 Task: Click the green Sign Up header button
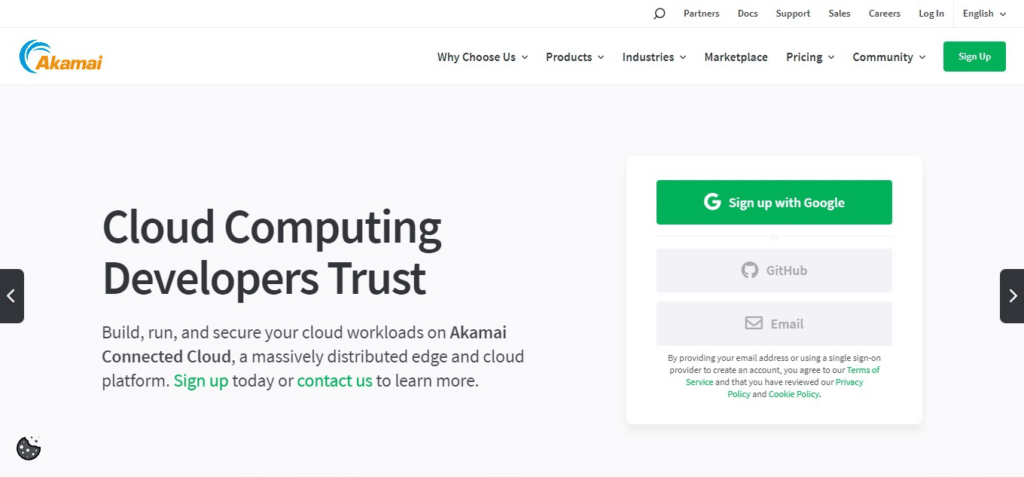[x=974, y=56]
